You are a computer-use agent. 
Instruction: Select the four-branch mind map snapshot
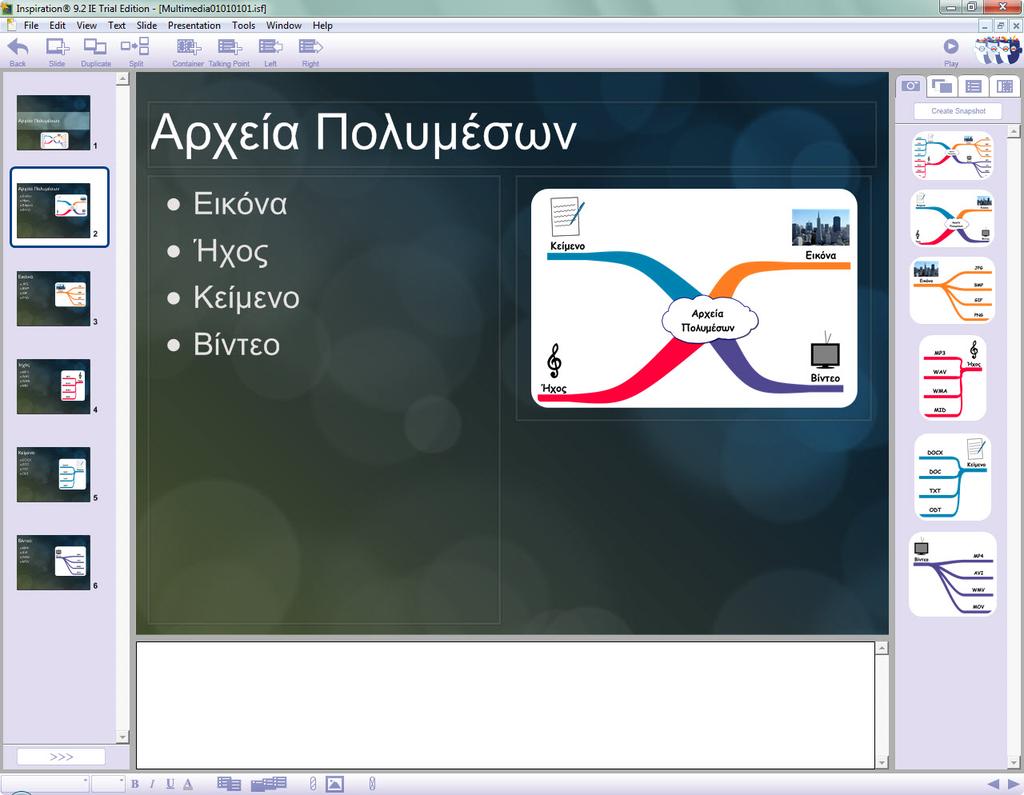(x=953, y=218)
